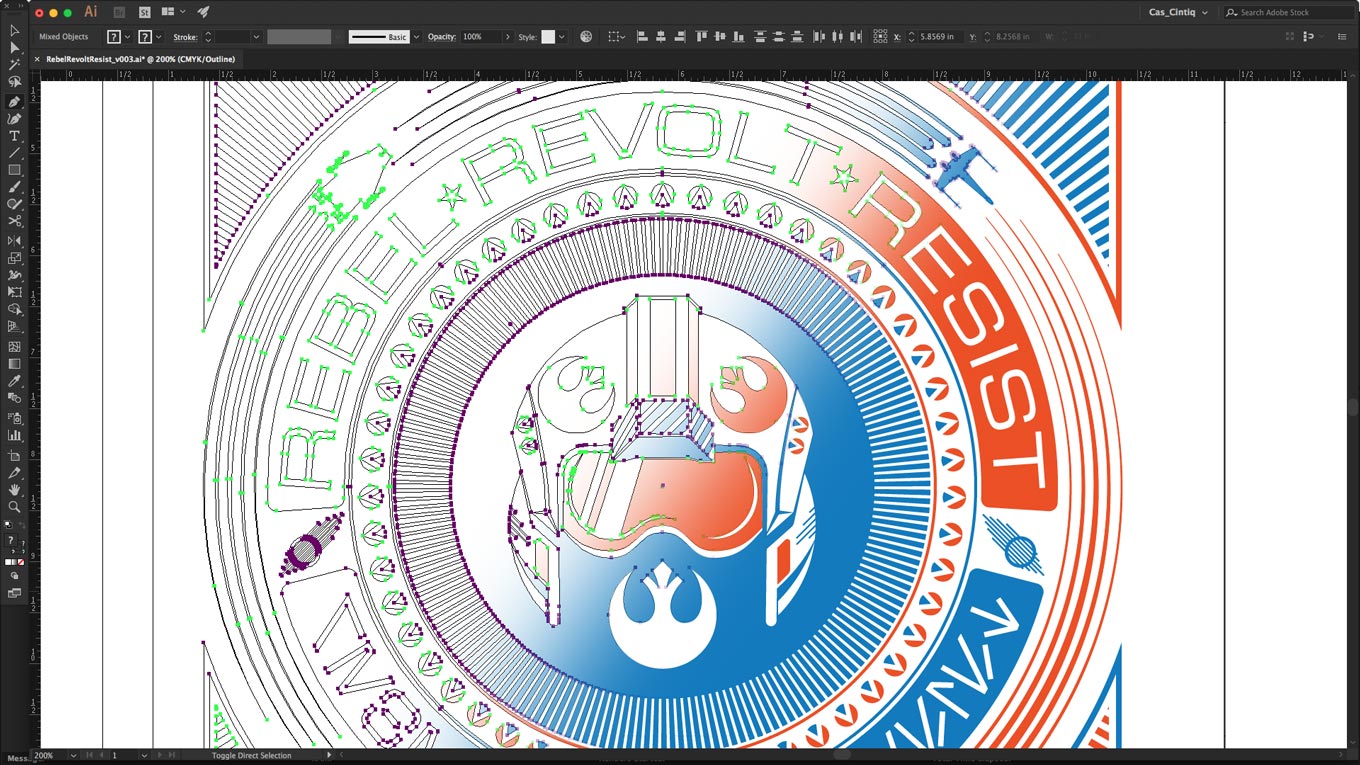This screenshot has width=1360, height=765.
Task: Choose the Artboard tool
Action: [x=14, y=455]
